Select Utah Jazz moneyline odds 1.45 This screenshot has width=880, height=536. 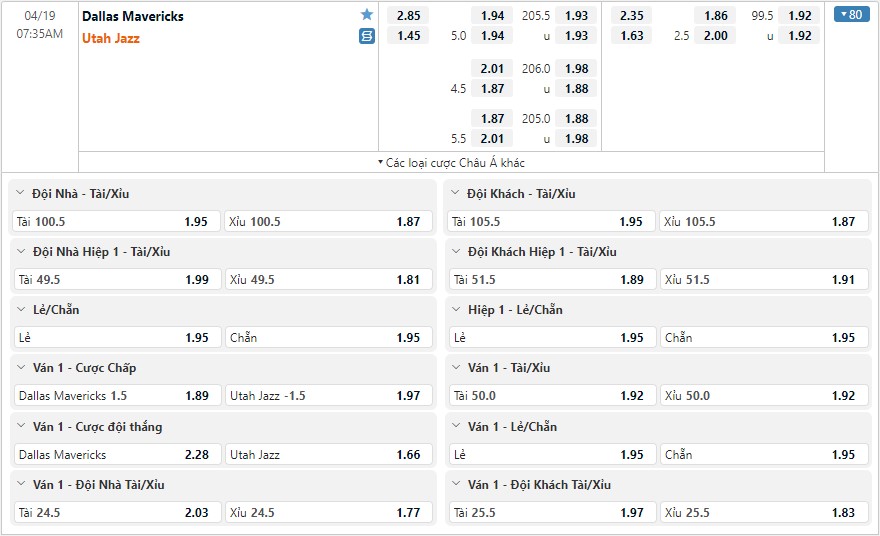point(408,36)
